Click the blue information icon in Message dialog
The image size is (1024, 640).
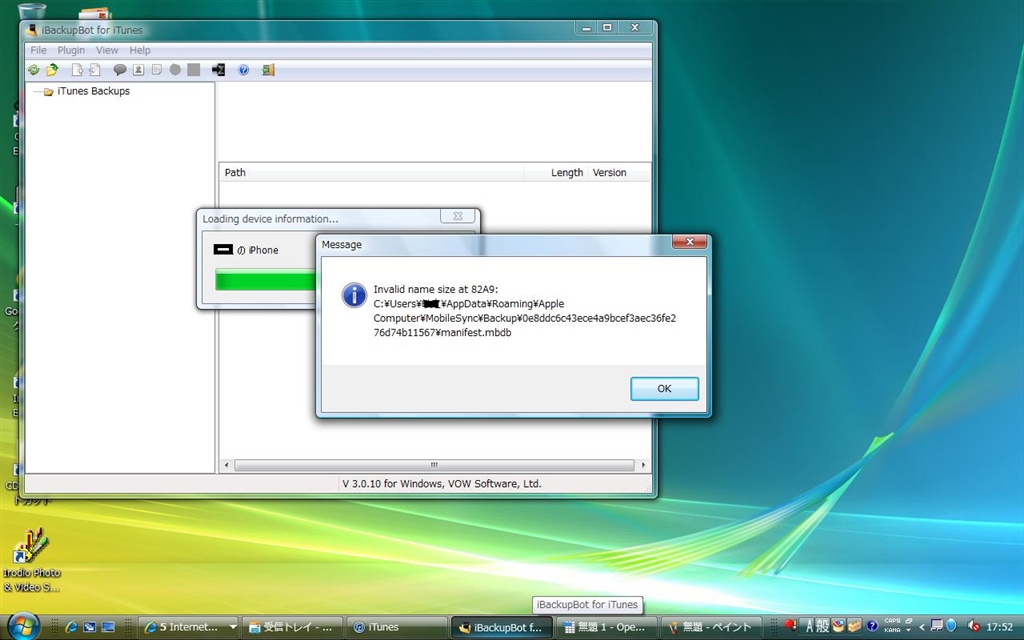click(x=354, y=296)
